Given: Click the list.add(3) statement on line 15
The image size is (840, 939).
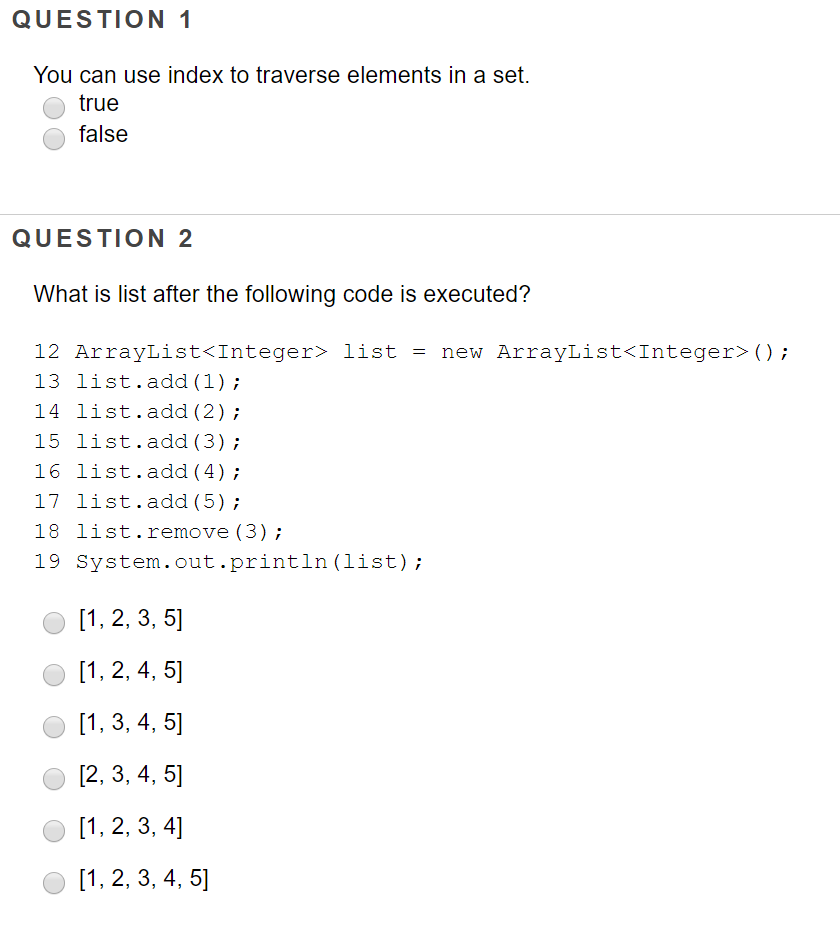Looking at the screenshot, I should pos(157,441).
